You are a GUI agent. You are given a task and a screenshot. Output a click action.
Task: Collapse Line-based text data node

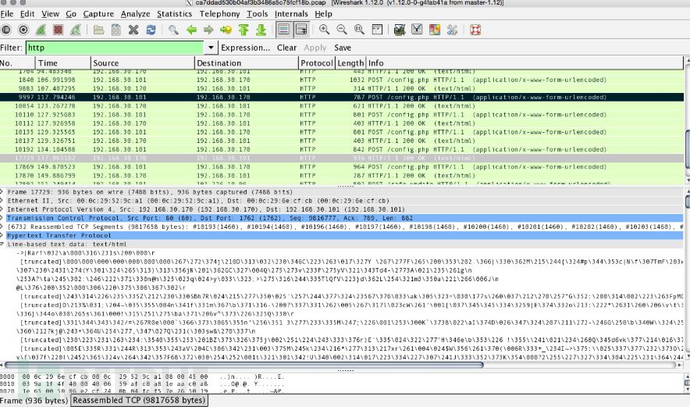(2, 244)
